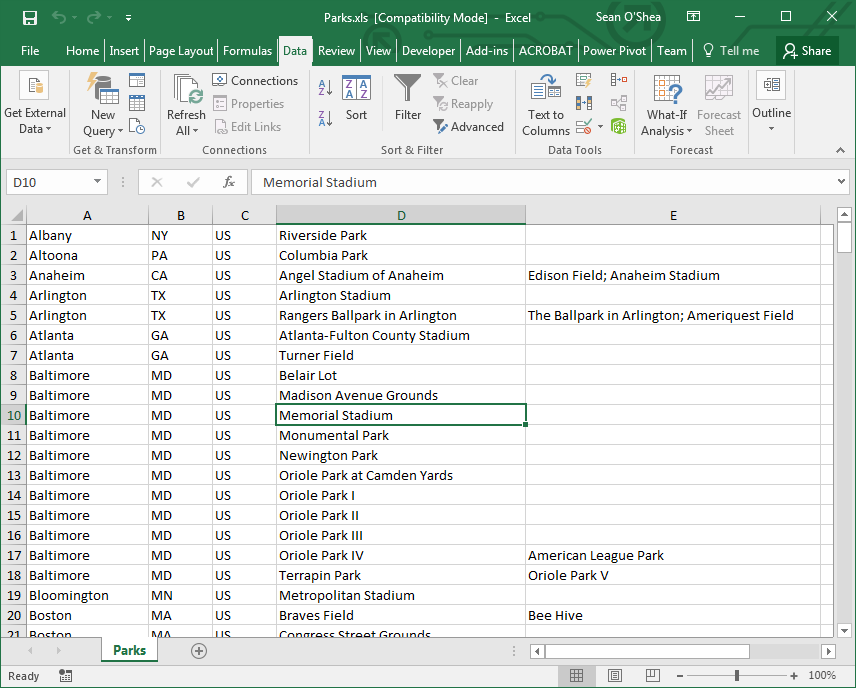Viewport: 856px width, 688px height.
Task: Click the Redo arrow
Action: pos(94,17)
